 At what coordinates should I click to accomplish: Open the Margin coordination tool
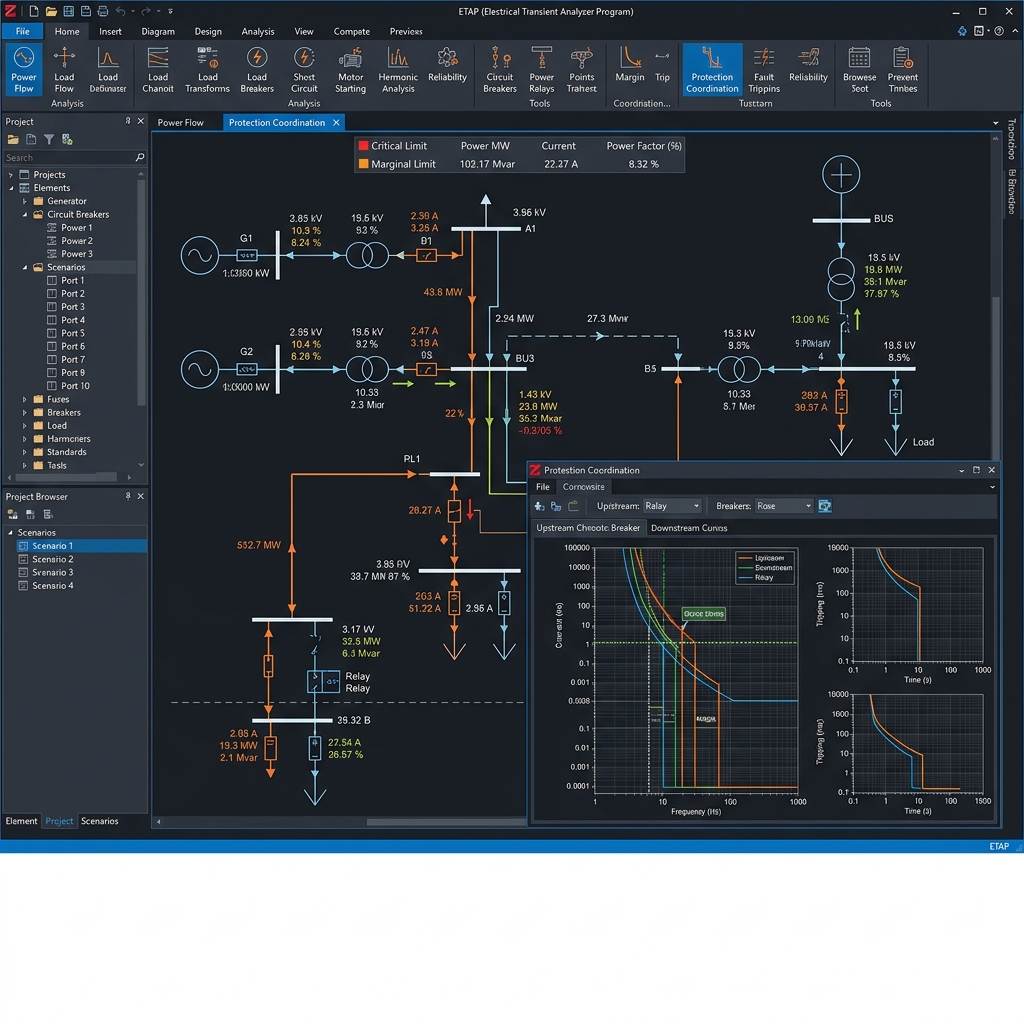click(x=630, y=65)
